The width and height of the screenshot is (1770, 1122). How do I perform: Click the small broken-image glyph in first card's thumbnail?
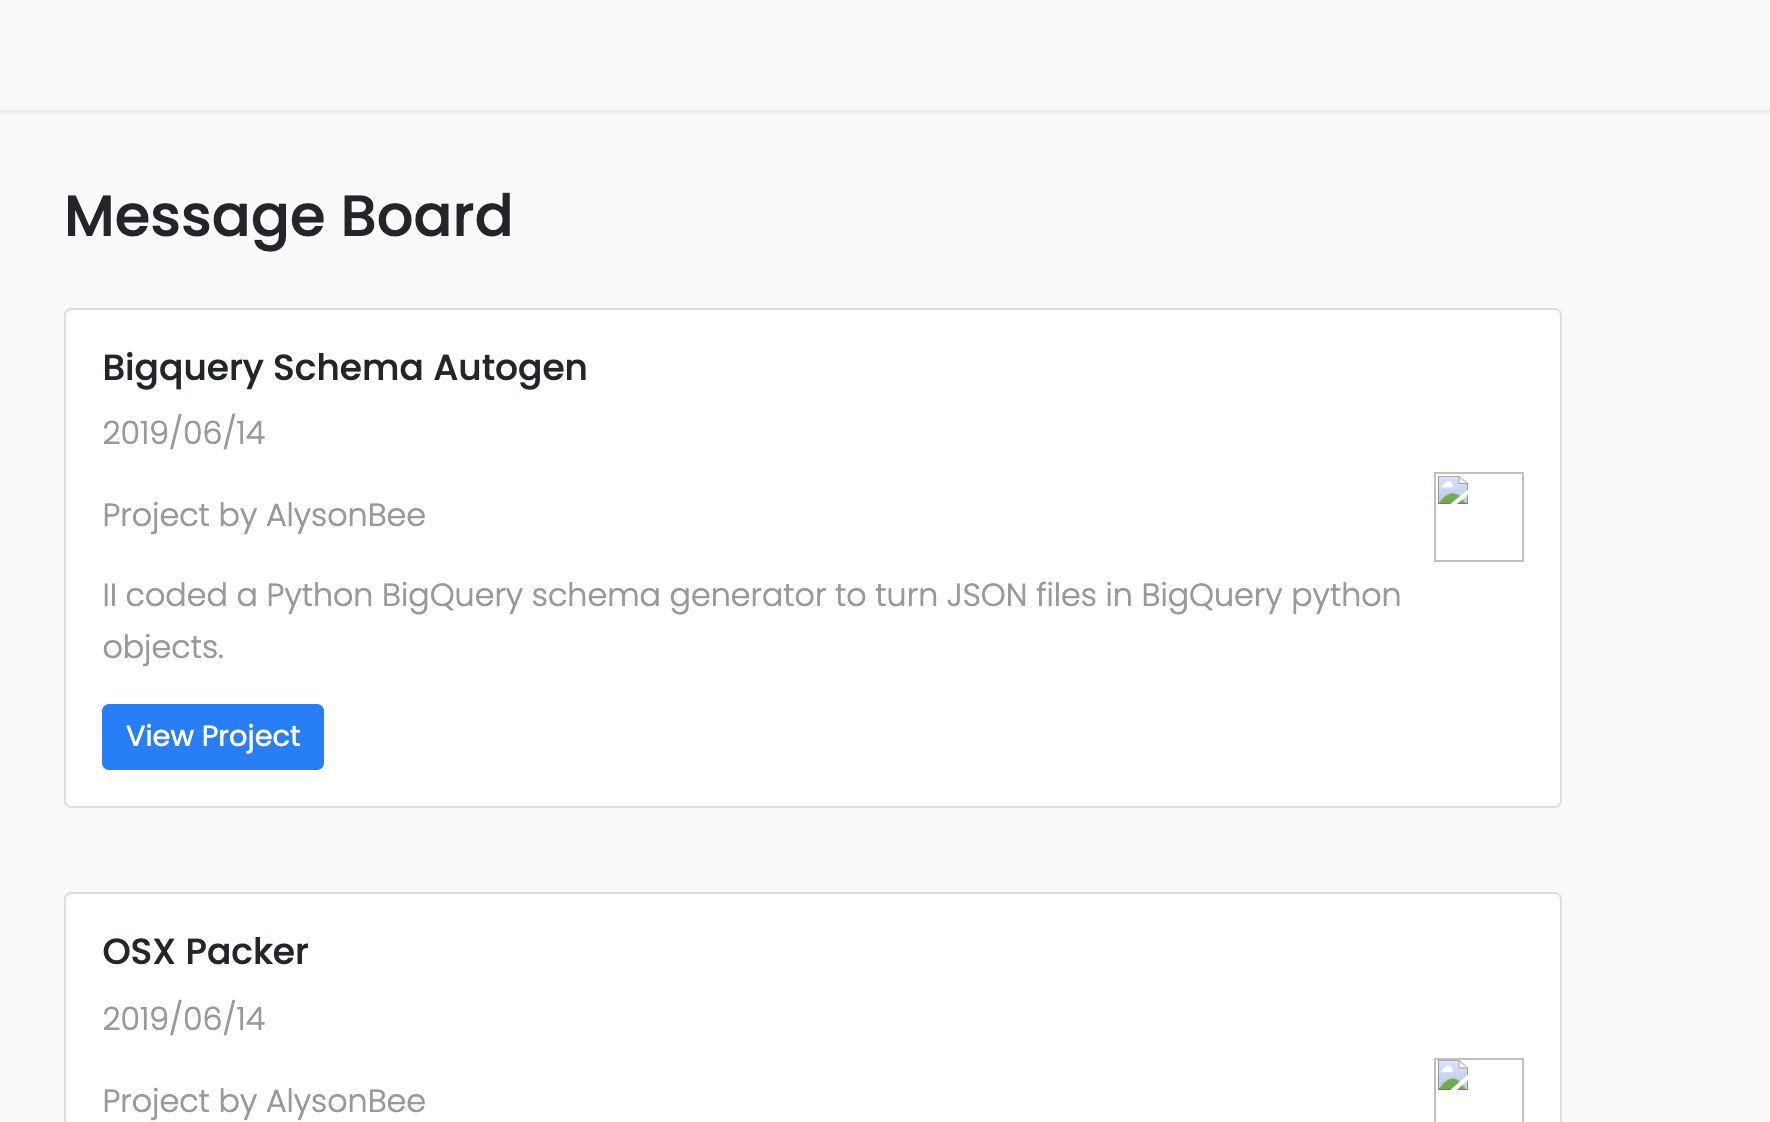pyautogui.click(x=1453, y=491)
